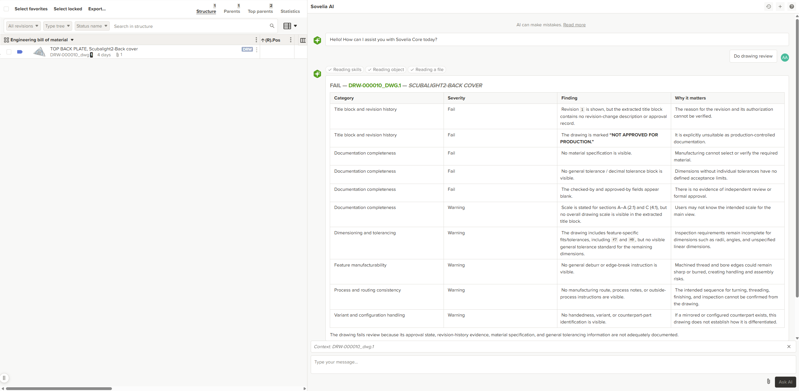This screenshot has height=391, width=799.
Task: Click the Category column header in table
Action: [386, 98]
